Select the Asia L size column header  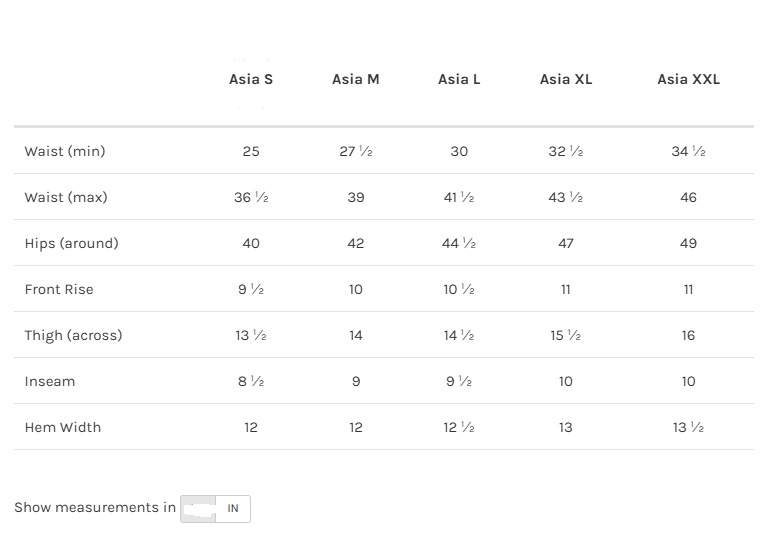[459, 79]
